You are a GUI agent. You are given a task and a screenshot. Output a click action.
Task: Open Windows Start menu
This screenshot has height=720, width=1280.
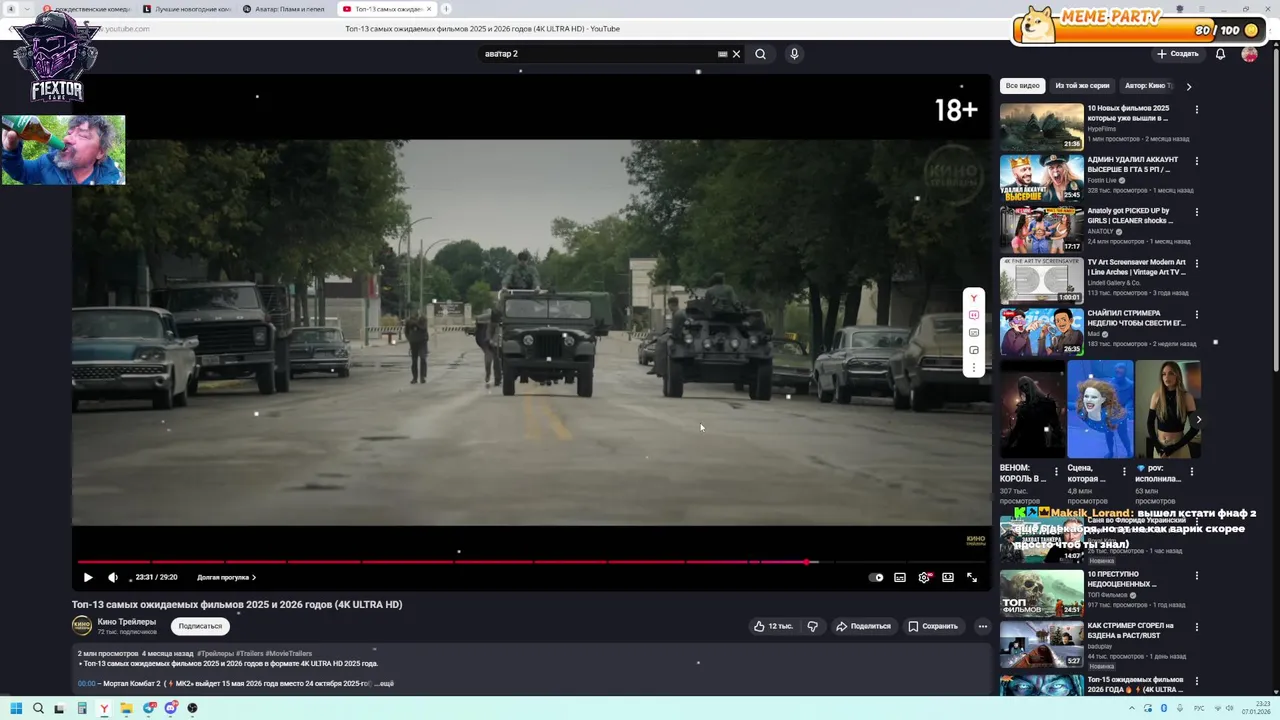coord(16,708)
